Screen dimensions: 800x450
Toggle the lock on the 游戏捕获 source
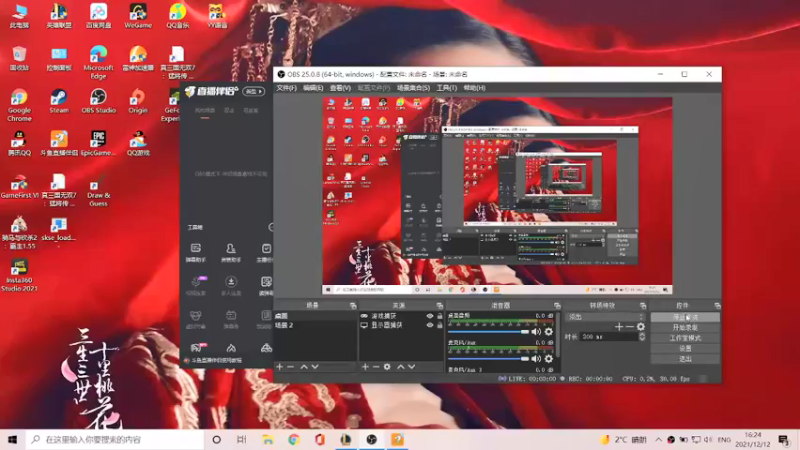[439, 316]
